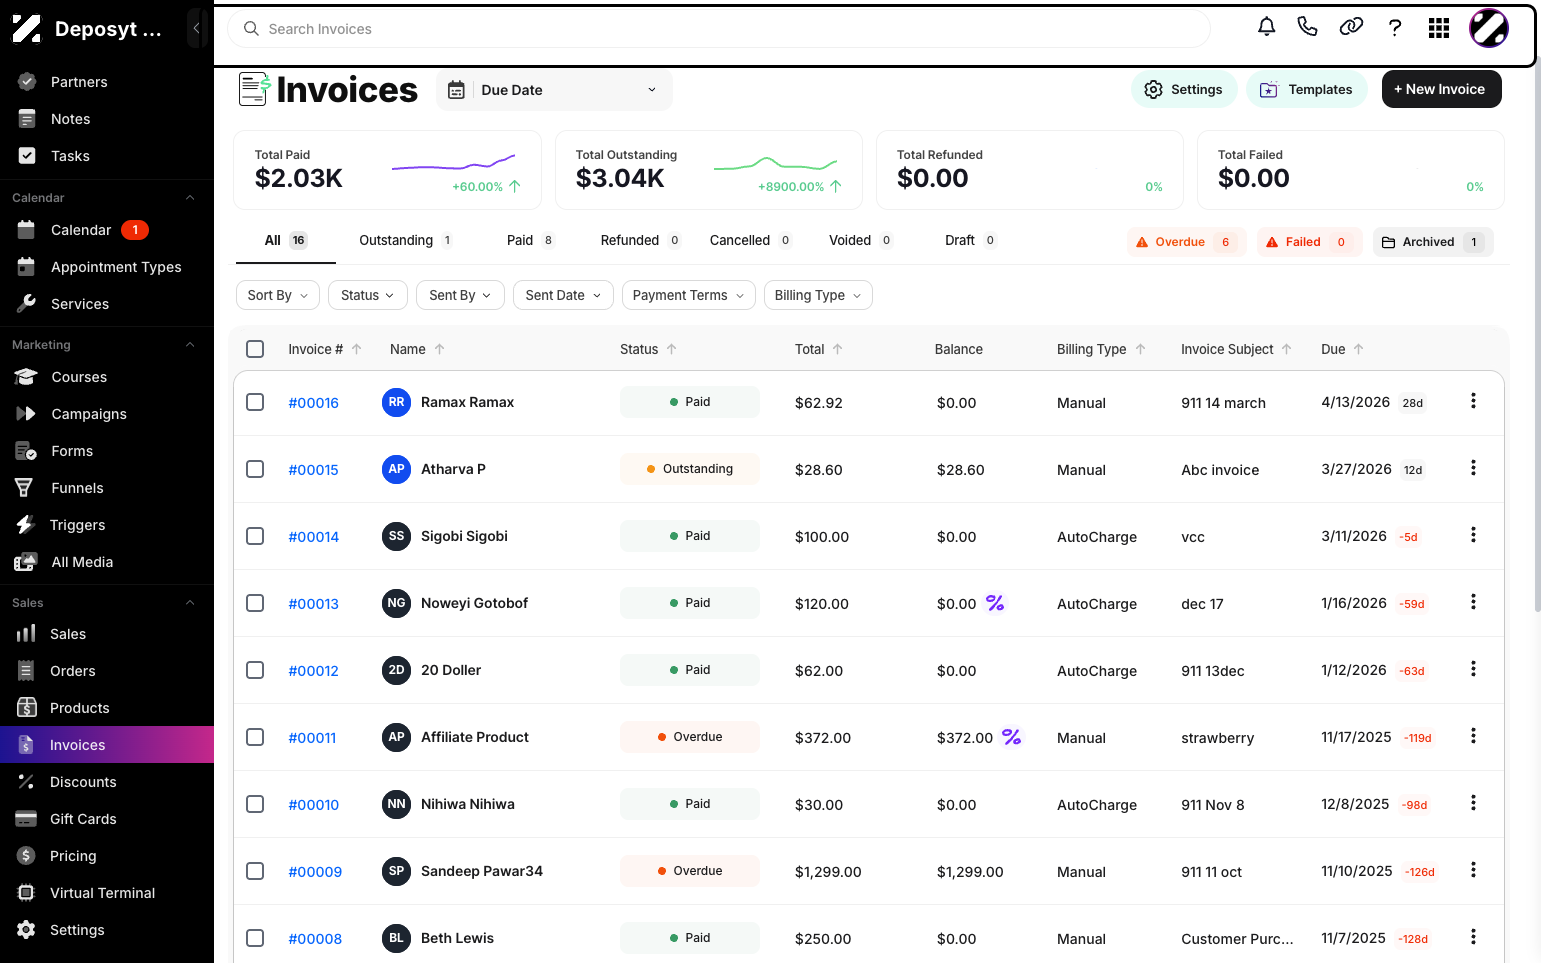Show Archived invoices
Image resolution: width=1541 pixels, height=963 pixels.
1432,242
